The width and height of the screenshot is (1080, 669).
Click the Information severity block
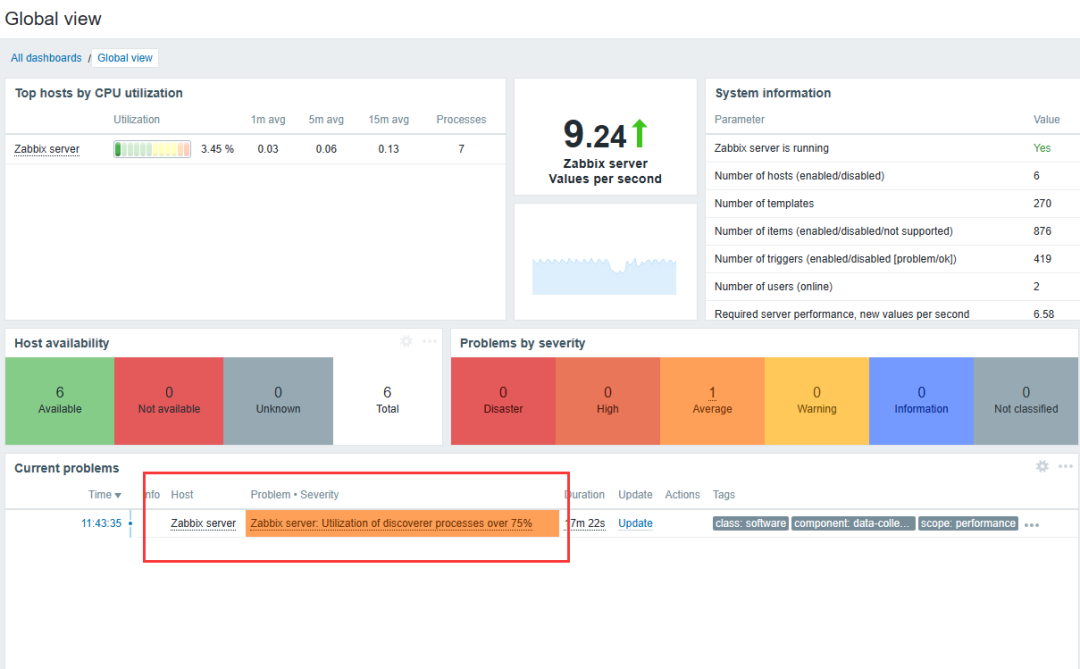(x=922, y=400)
